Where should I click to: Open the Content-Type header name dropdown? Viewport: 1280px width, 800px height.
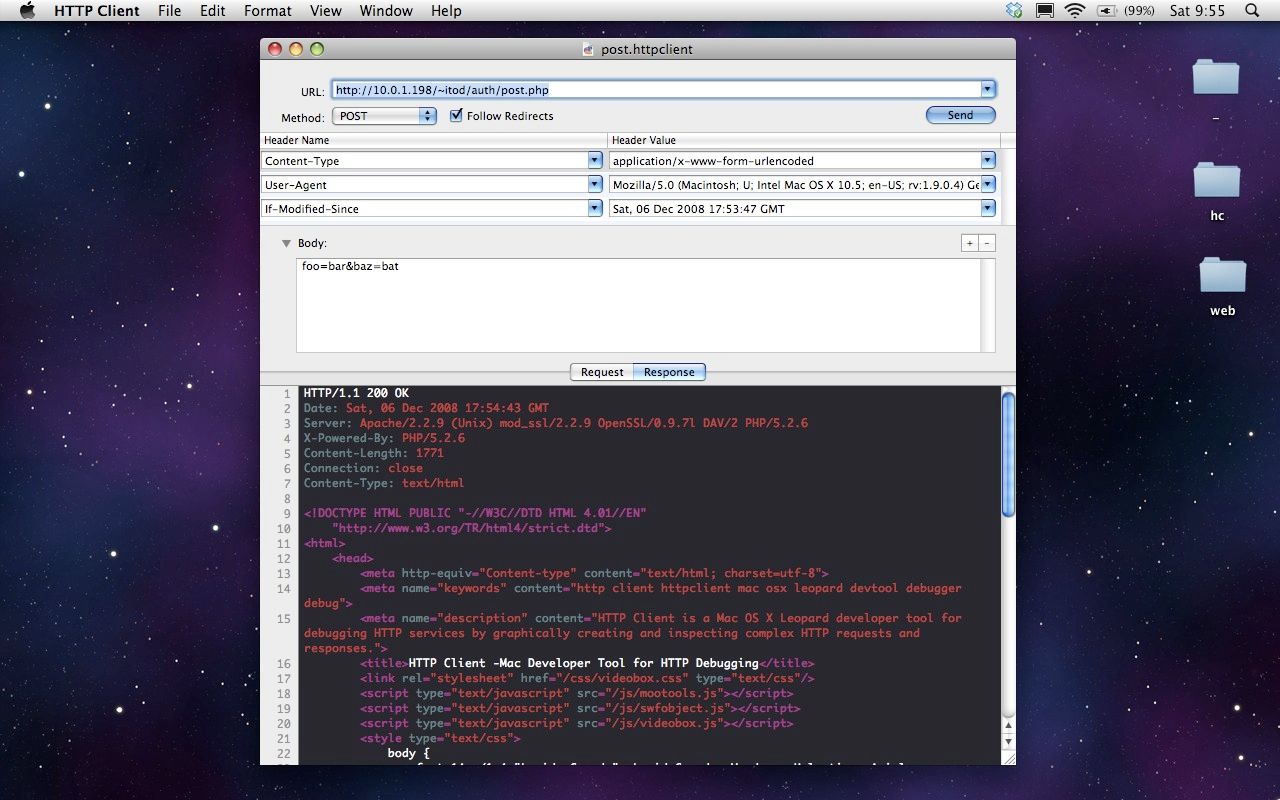pos(594,160)
